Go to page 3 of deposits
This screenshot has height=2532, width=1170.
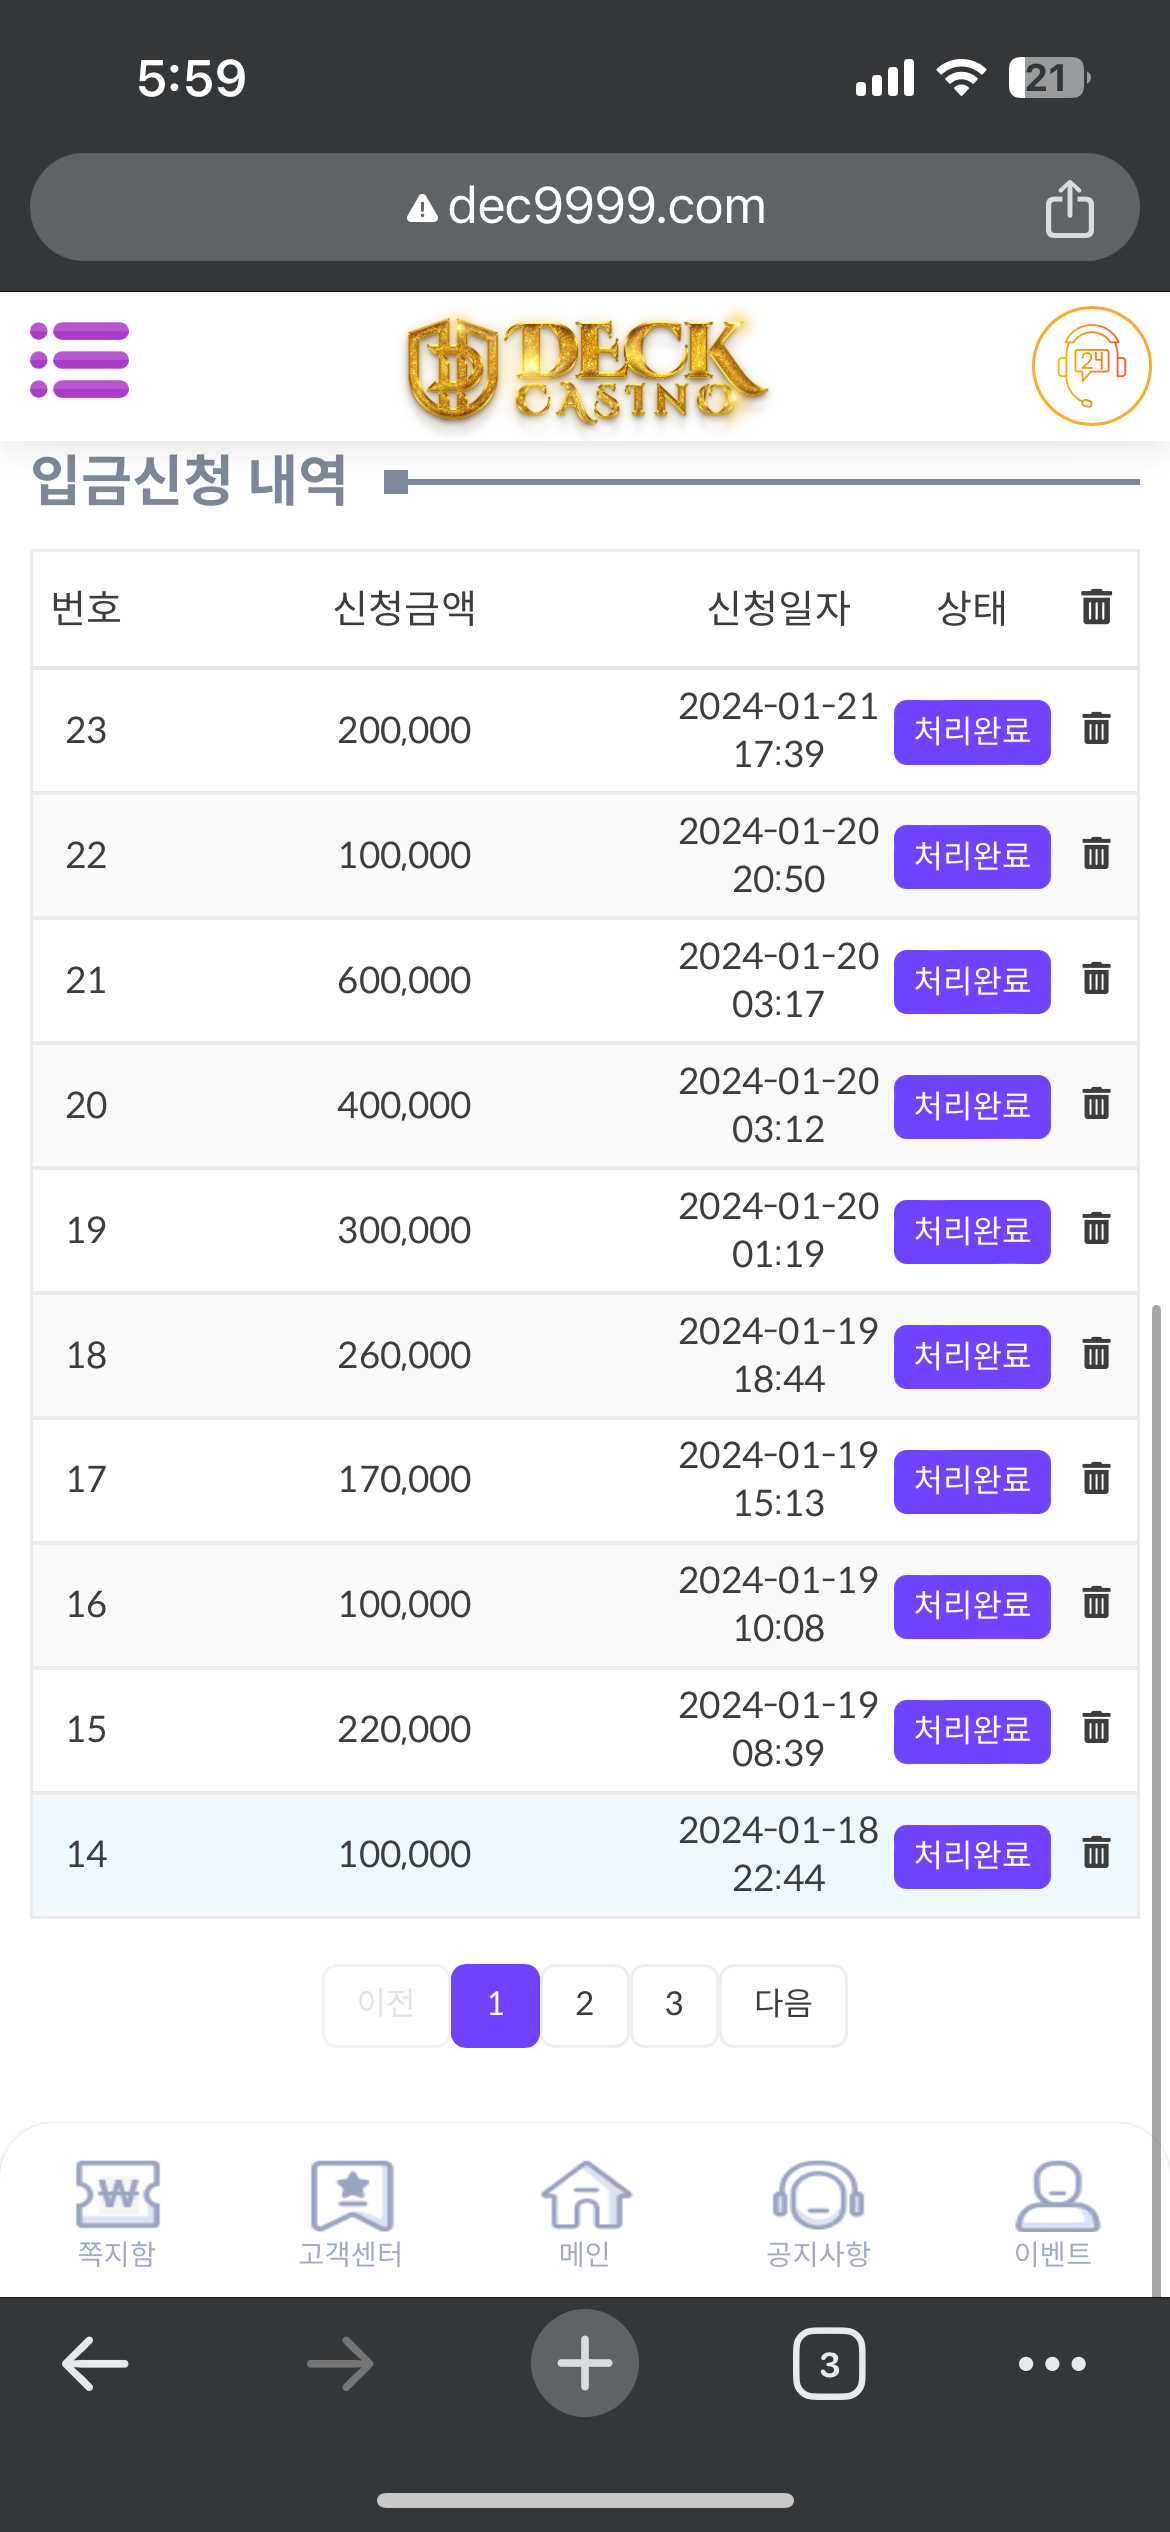pyautogui.click(x=674, y=2004)
